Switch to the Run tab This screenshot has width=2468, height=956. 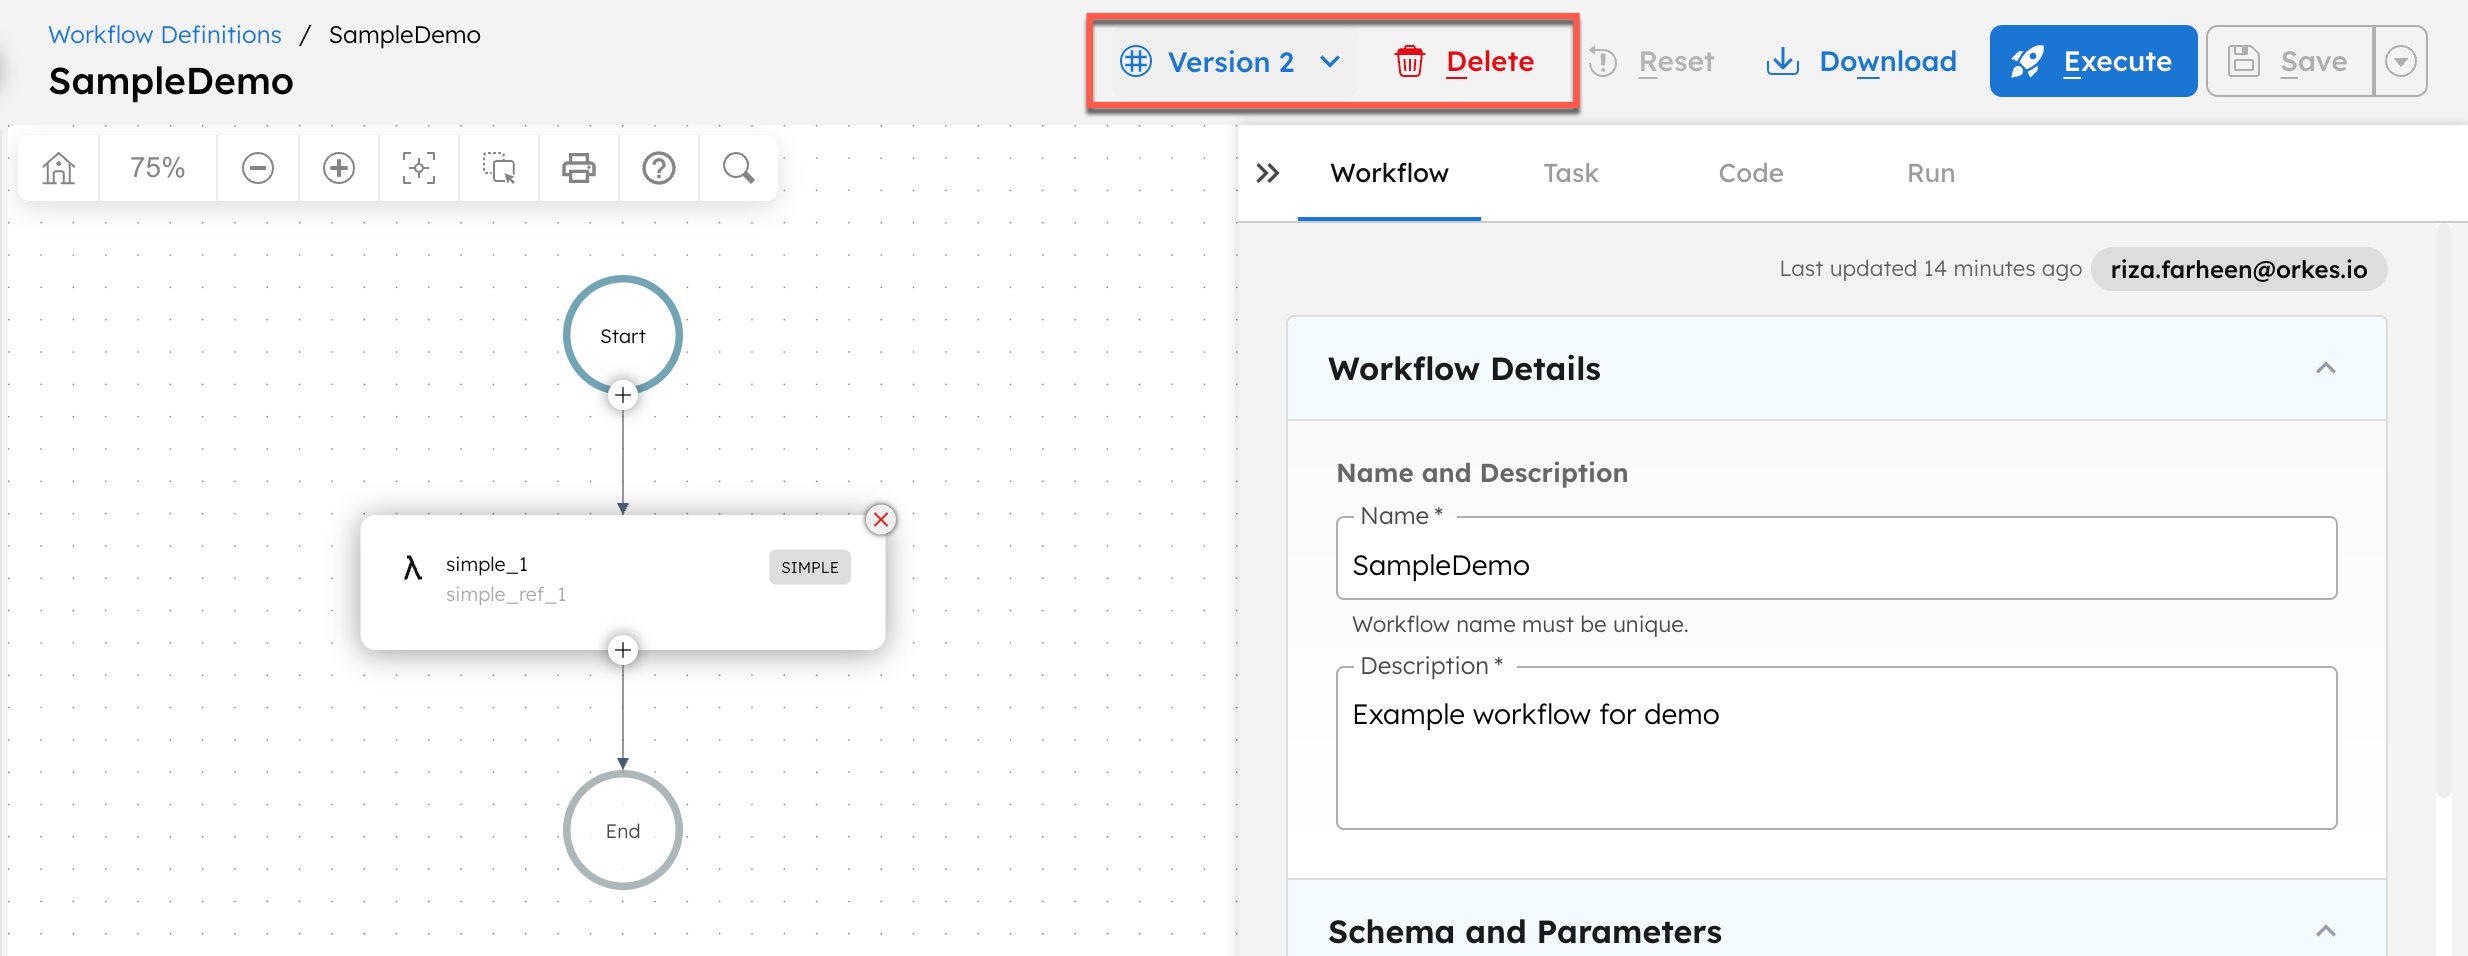pyautogui.click(x=1929, y=172)
